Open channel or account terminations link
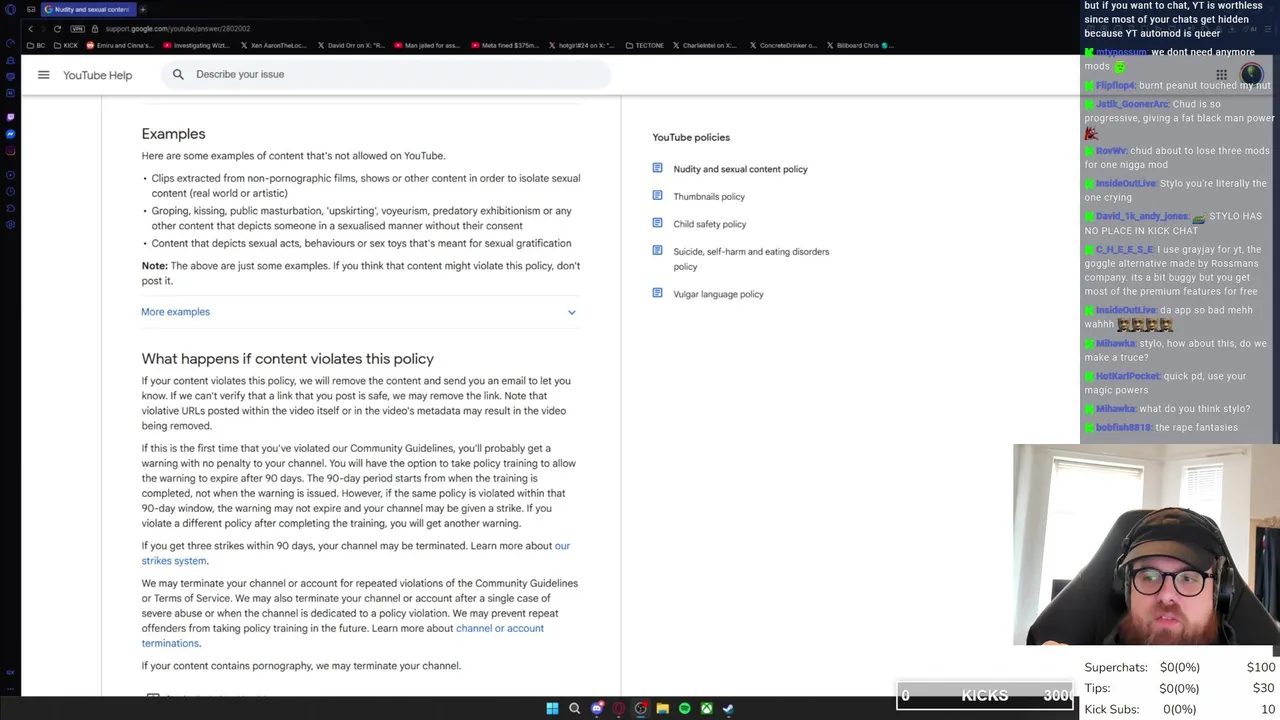The width and height of the screenshot is (1280, 720). [x=342, y=635]
